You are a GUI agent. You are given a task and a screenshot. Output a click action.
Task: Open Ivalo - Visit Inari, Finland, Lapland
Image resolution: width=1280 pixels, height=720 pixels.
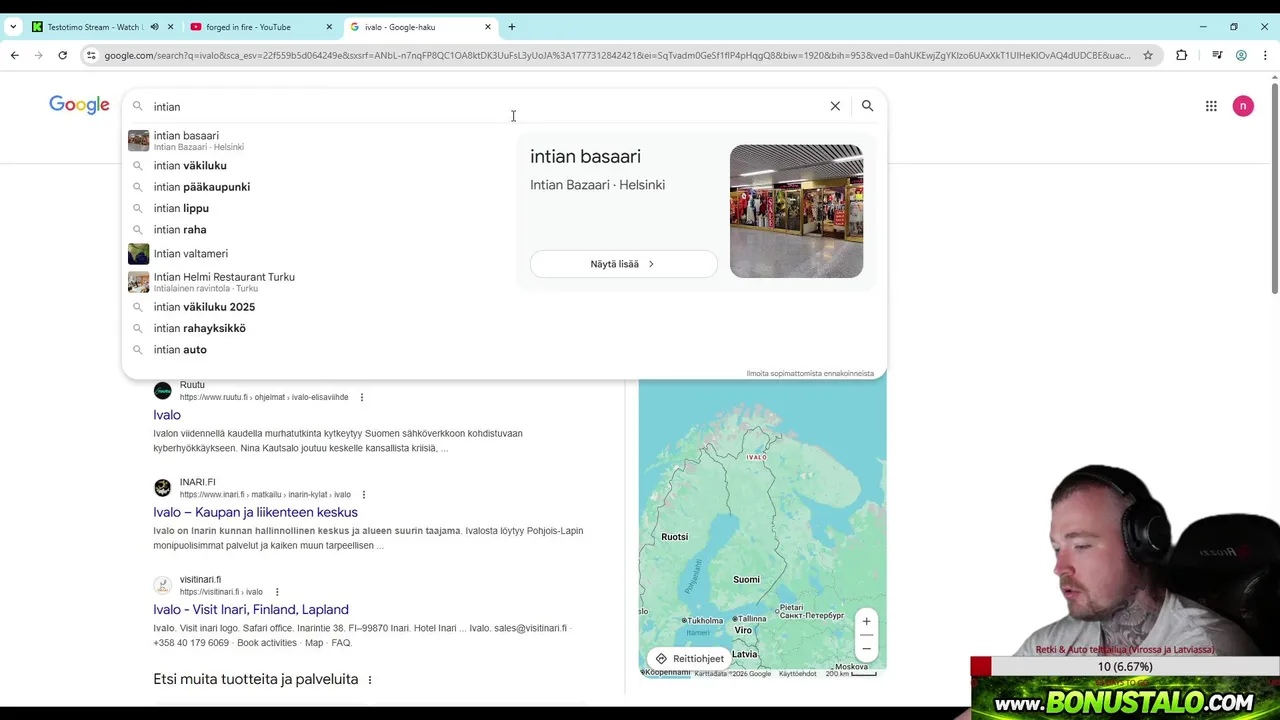click(x=251, y=609)
